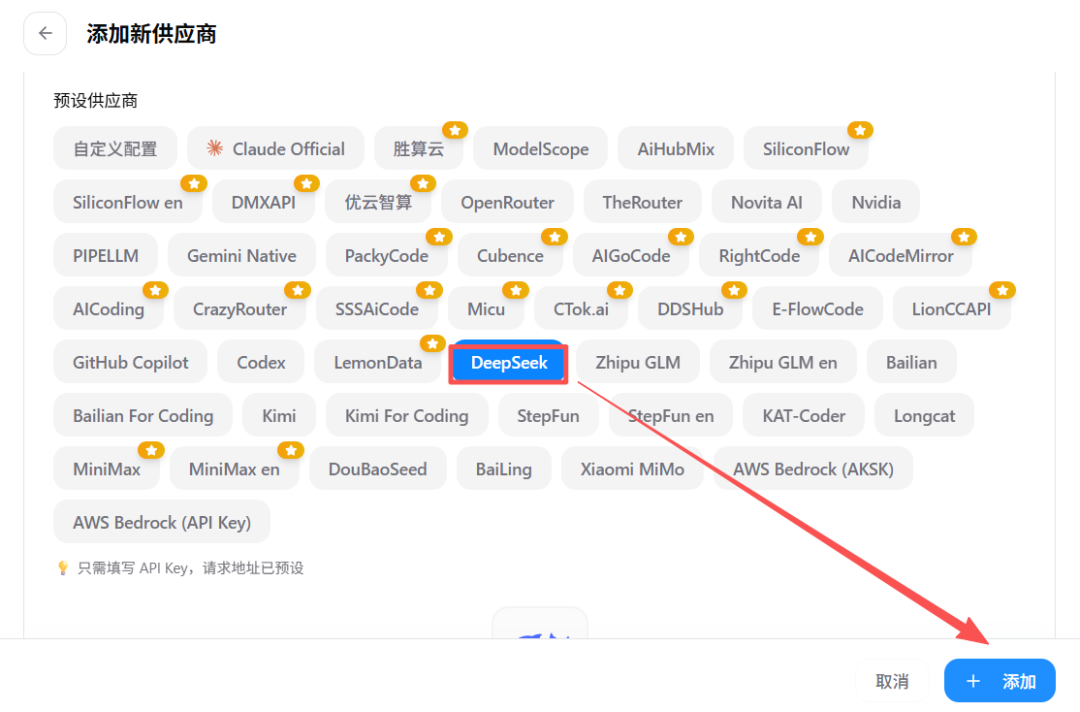Screen dimensions: 1080x712
Task: Pick the ModelScope provider
Action: [541, 149]
